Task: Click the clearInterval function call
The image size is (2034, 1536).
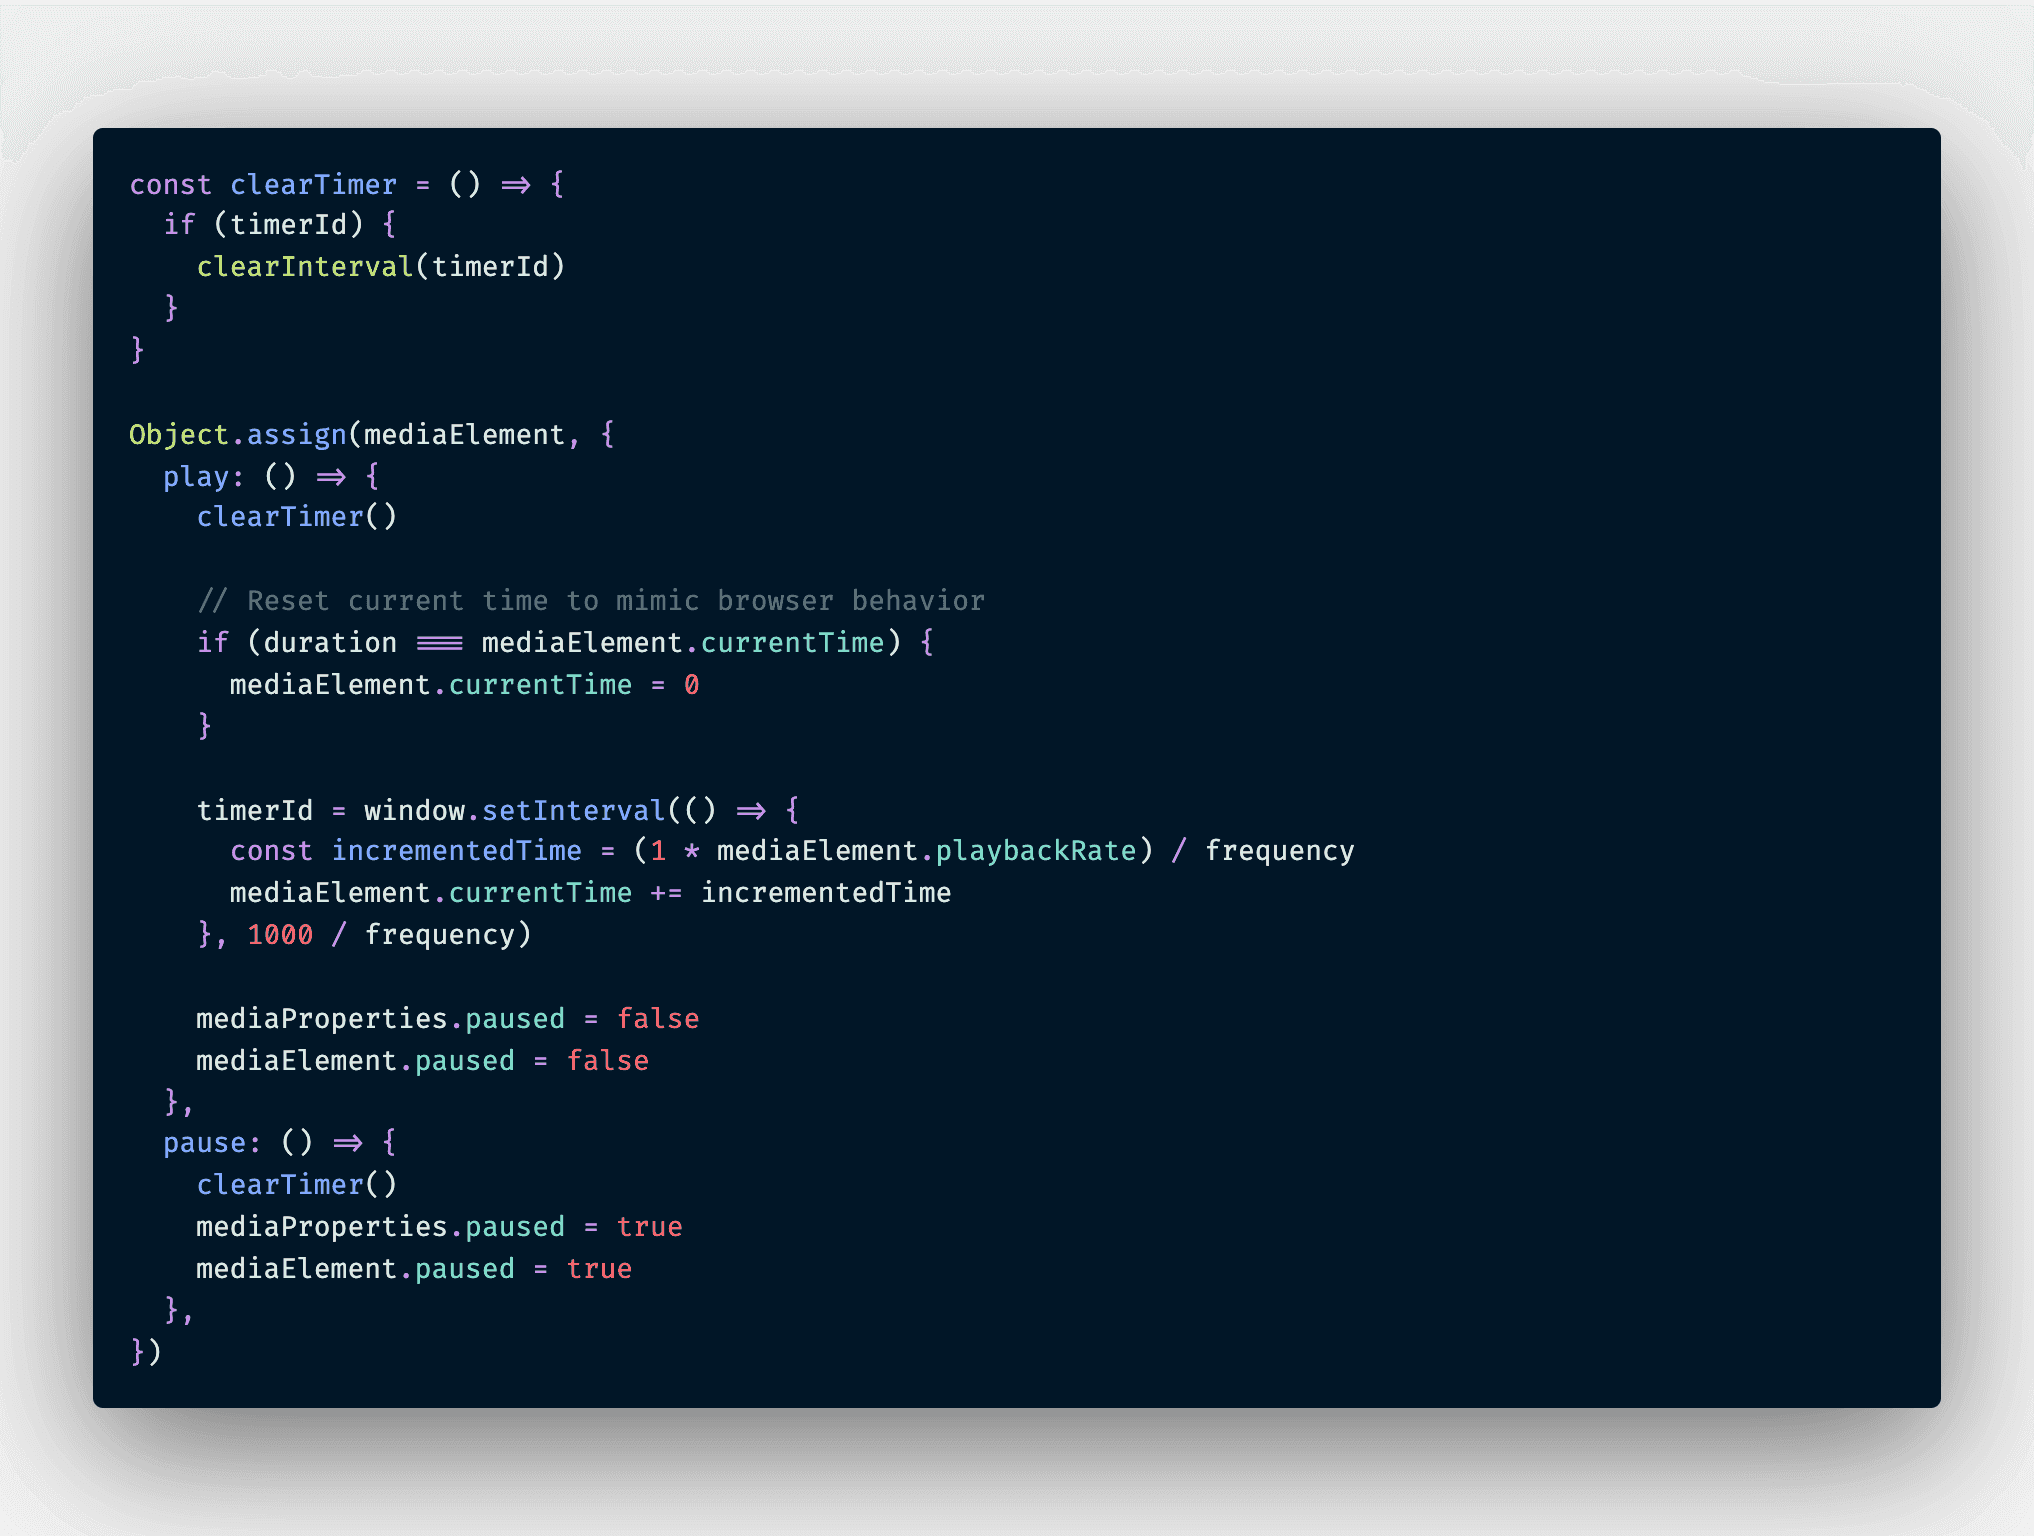Action: point(305,266)
